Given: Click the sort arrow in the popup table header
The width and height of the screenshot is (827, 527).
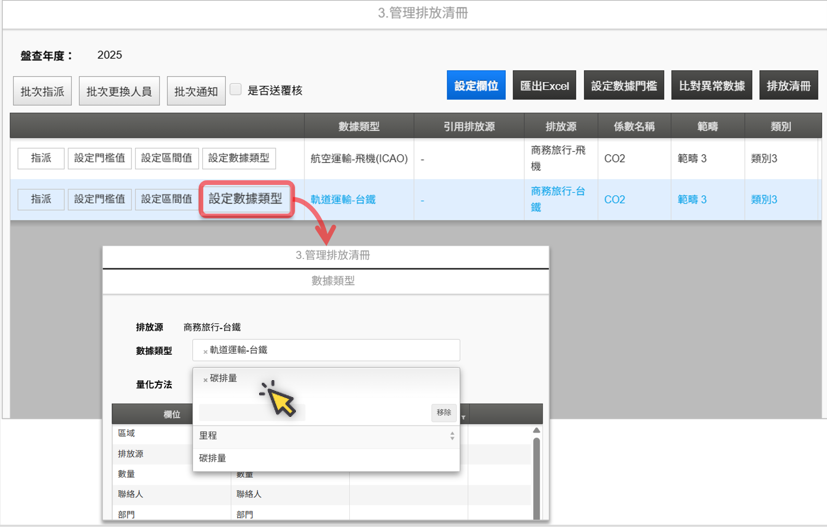Looking at the screenshot, I should (x=463, y=415).
